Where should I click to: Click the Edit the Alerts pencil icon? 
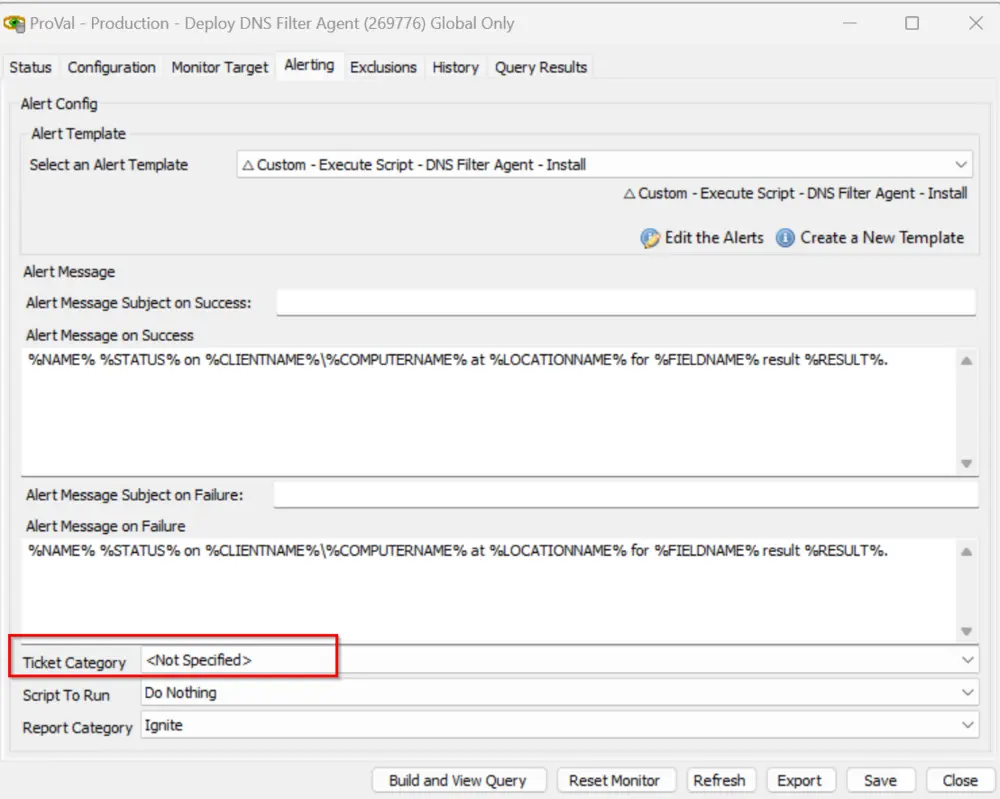650,238
